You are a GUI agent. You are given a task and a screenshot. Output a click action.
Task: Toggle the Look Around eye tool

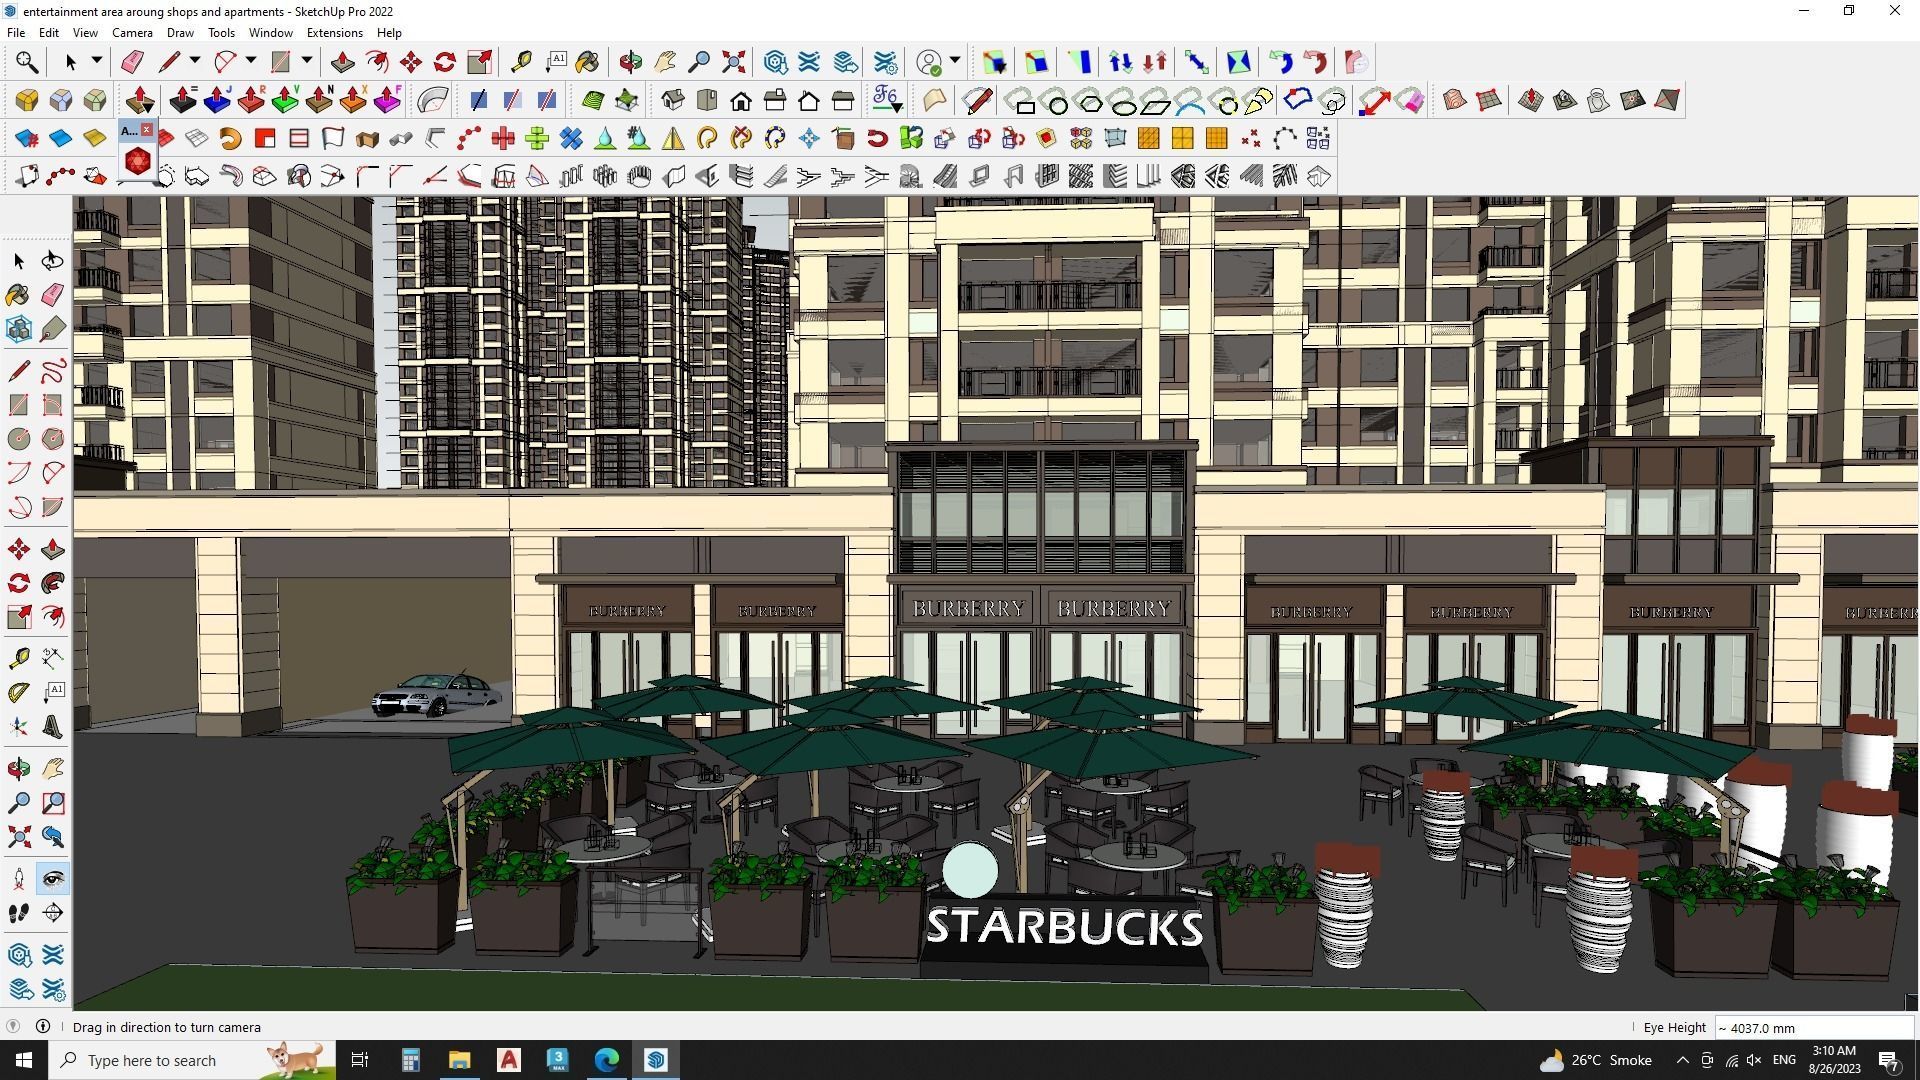[x=53, y=879]
